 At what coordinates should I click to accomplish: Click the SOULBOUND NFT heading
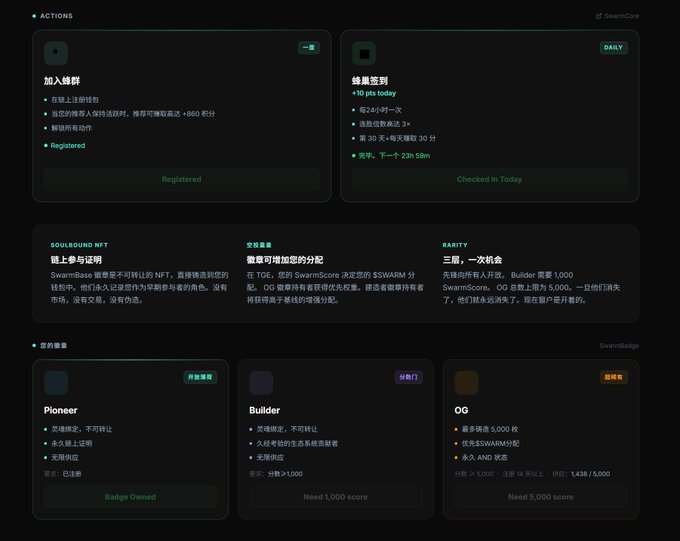pyautogui.click(x=79, y=245)
